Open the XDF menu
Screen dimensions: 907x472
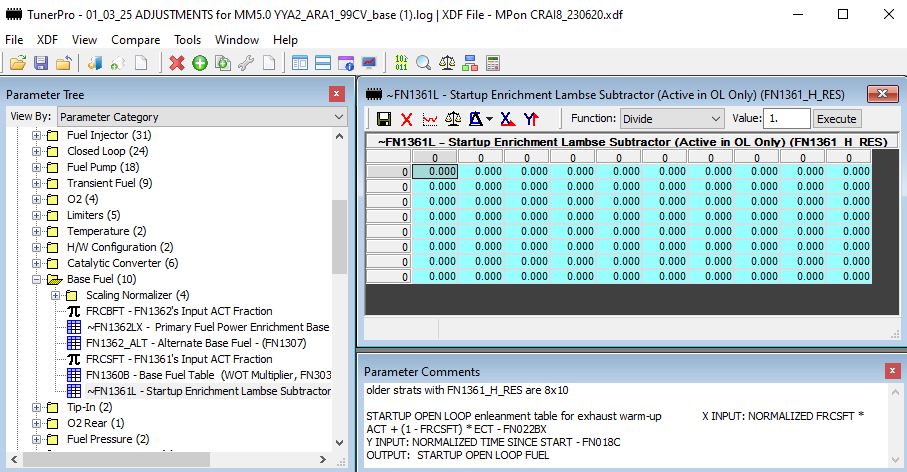pos(47,40)
